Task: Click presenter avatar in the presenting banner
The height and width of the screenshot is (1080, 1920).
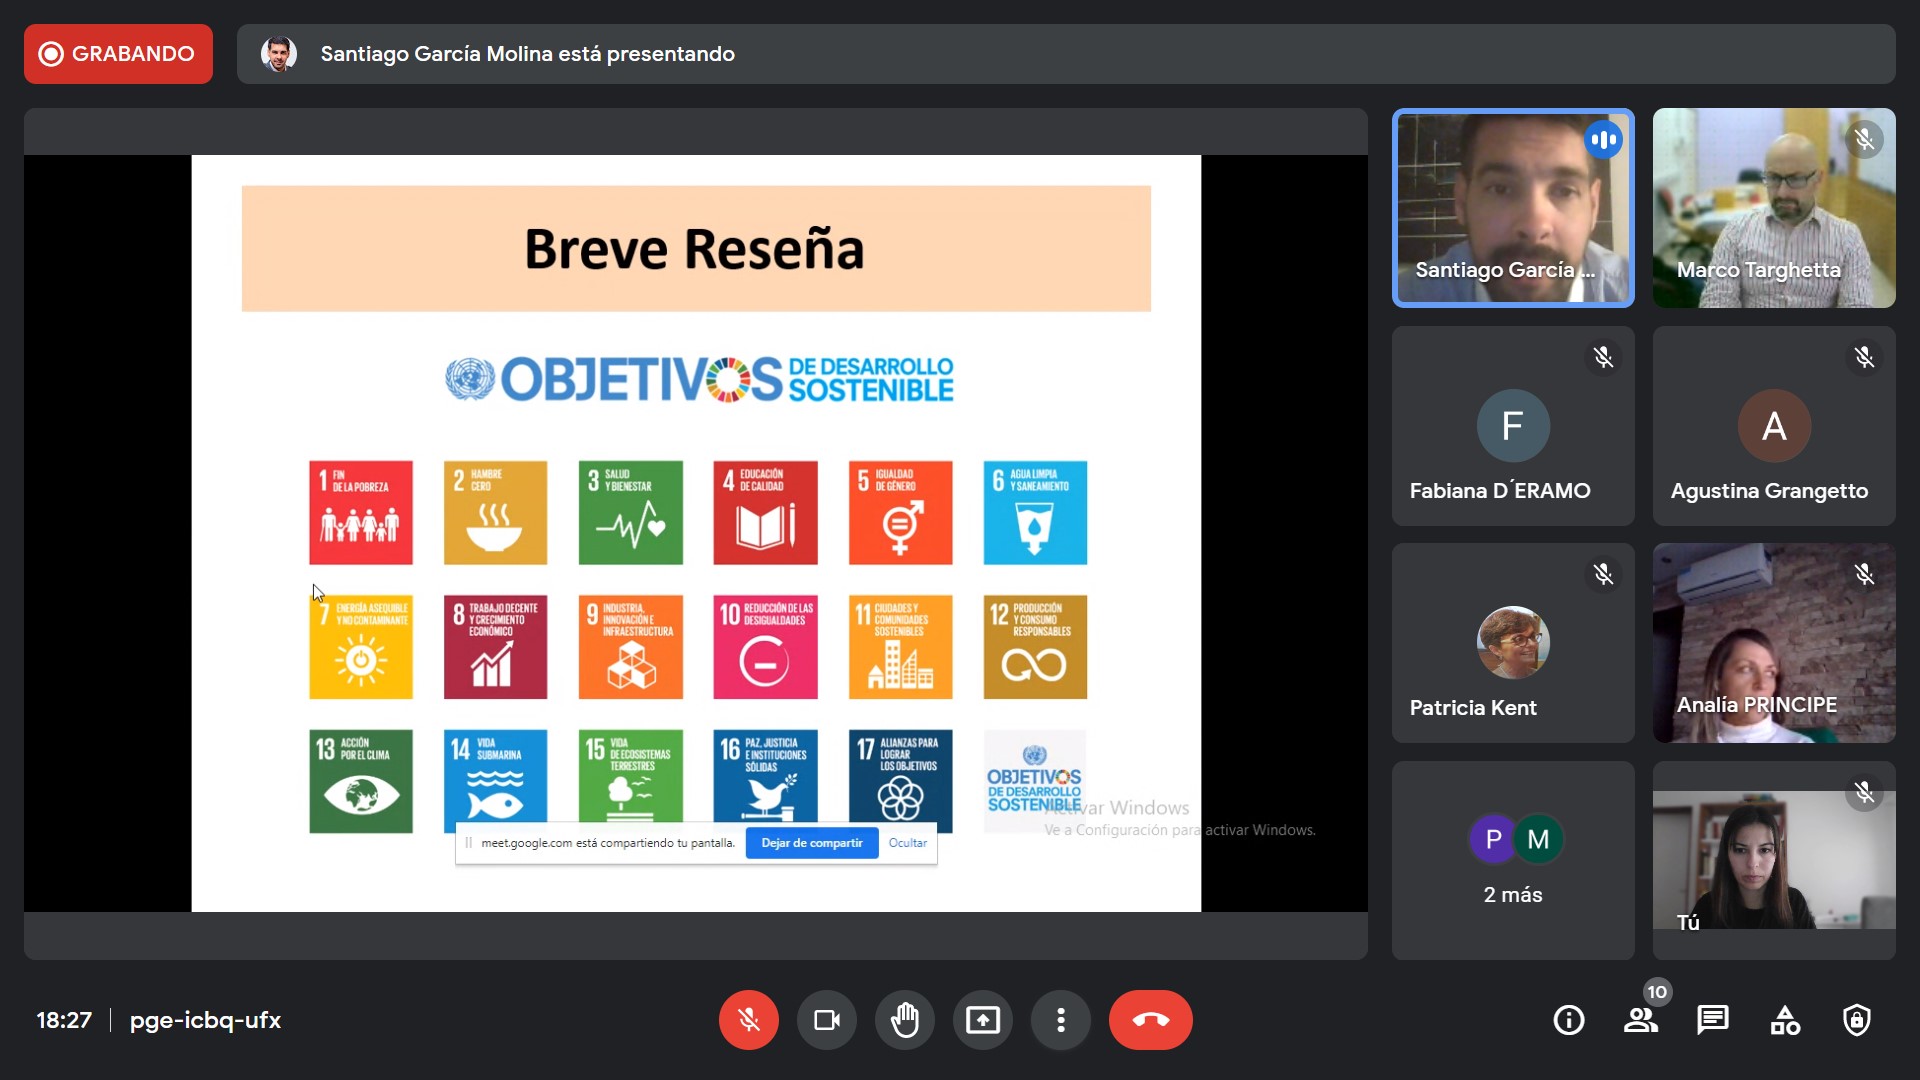Action: pos(279,54)
